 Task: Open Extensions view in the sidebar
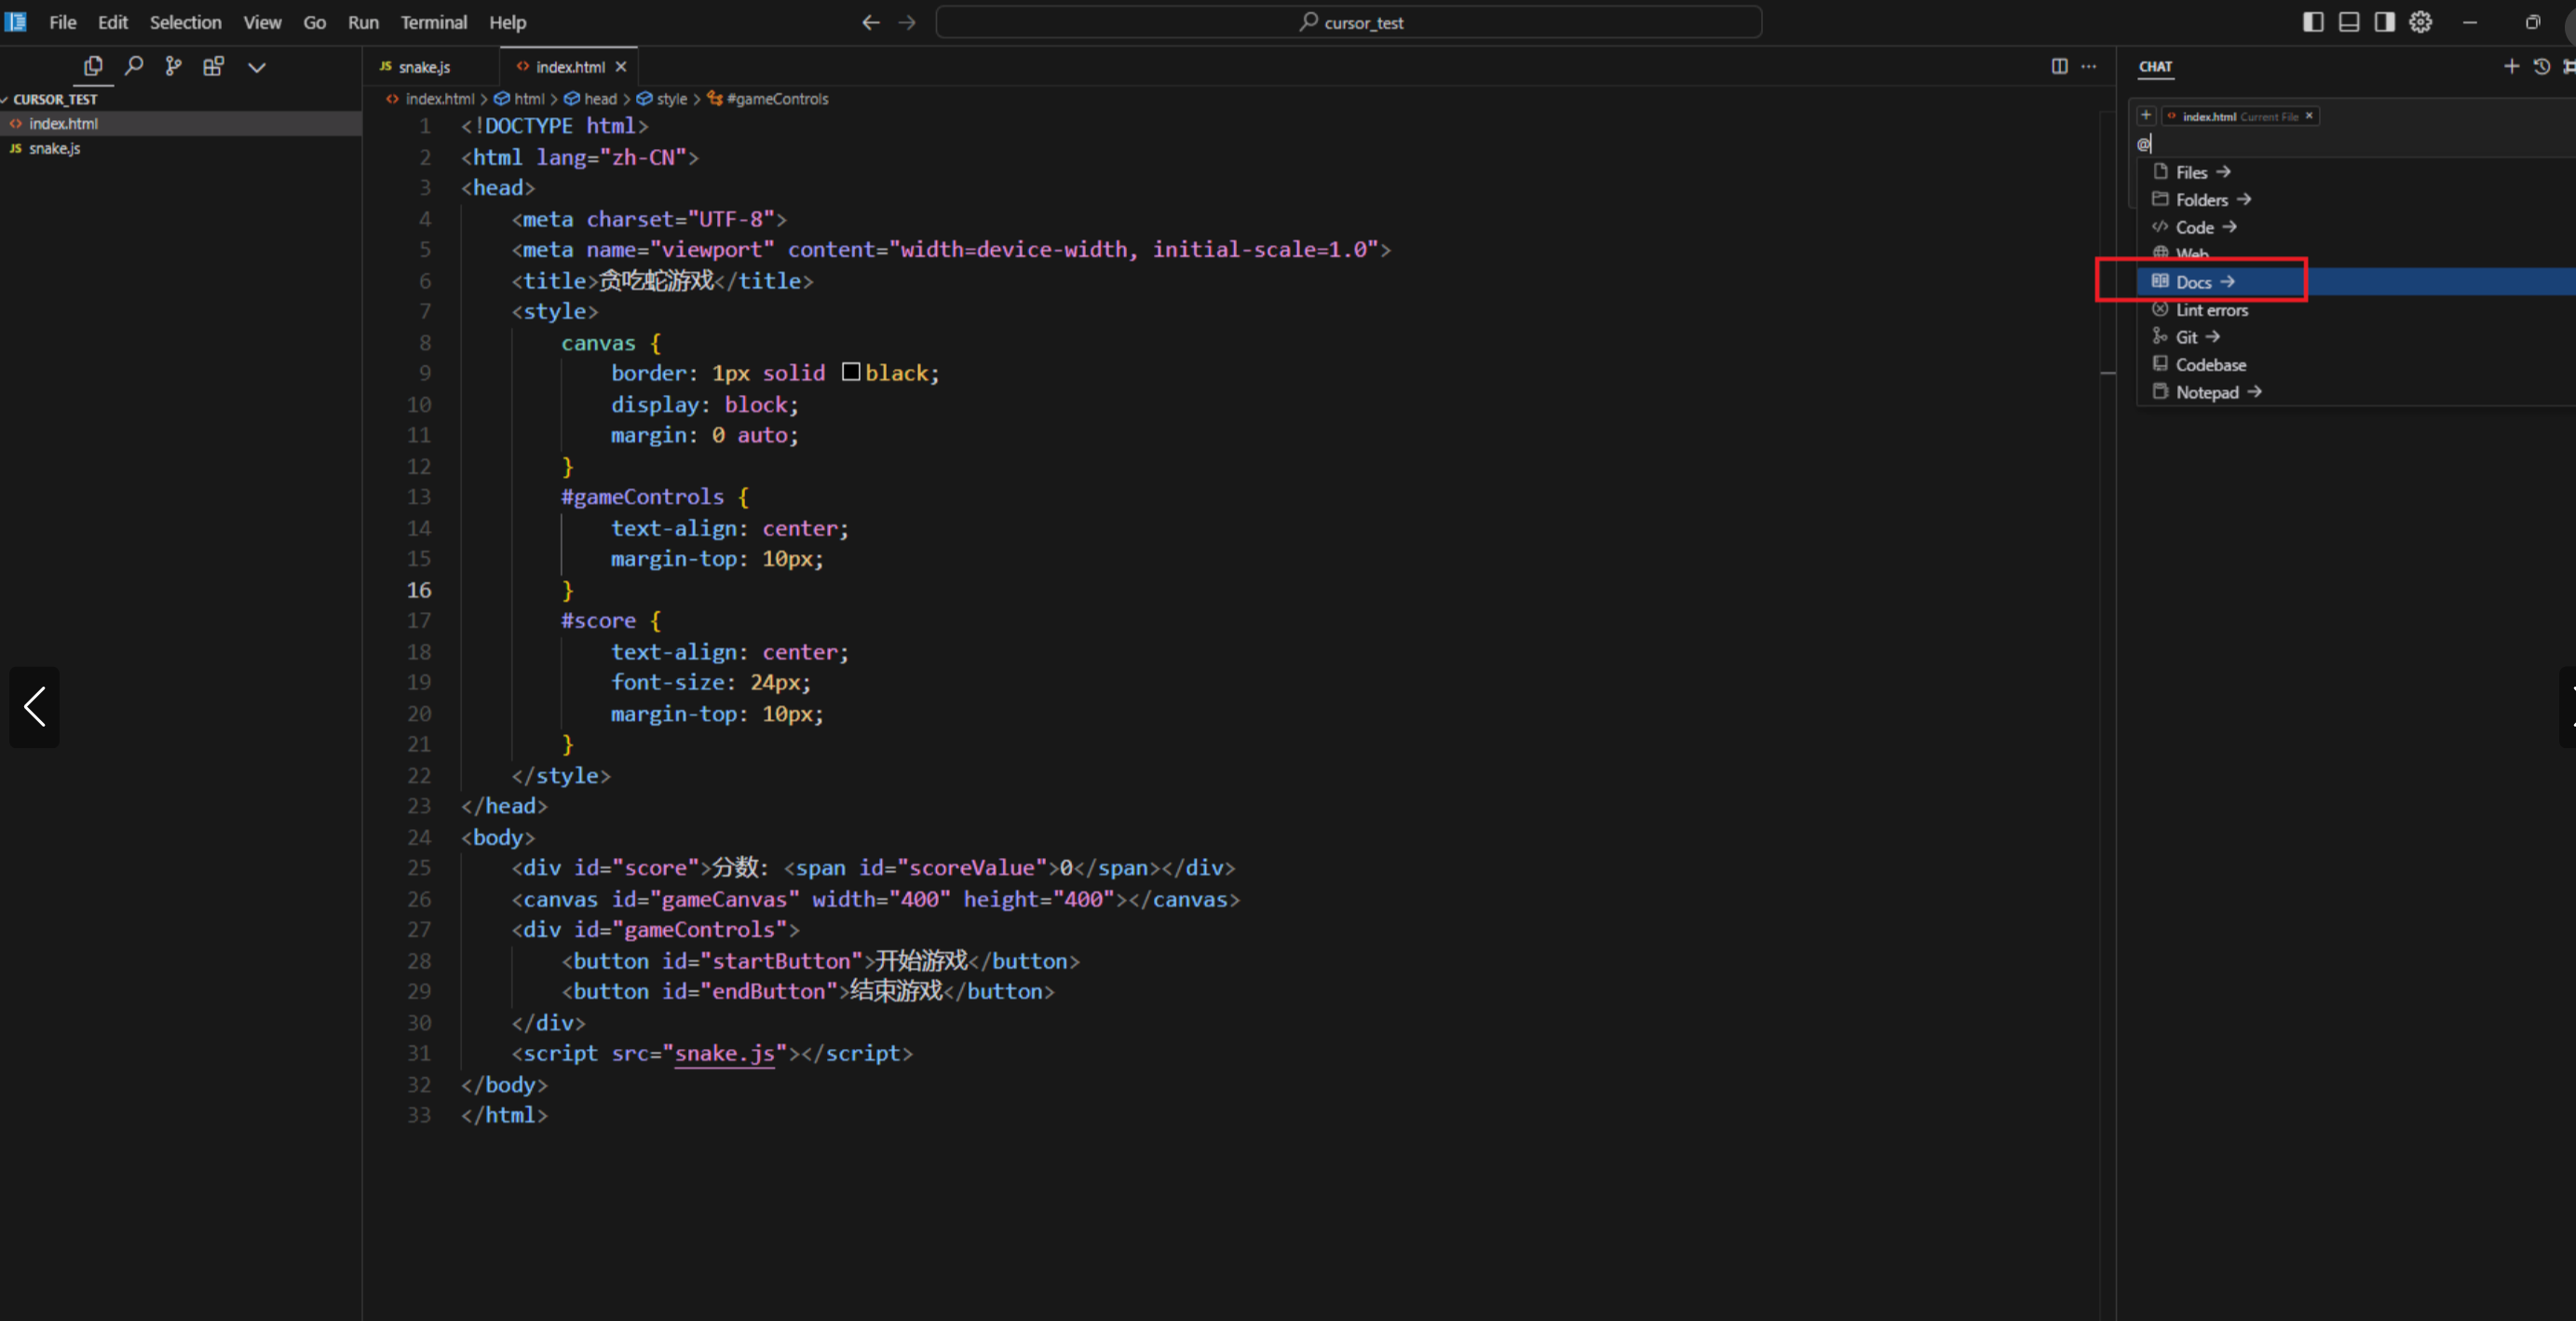(x=213, y=66)
